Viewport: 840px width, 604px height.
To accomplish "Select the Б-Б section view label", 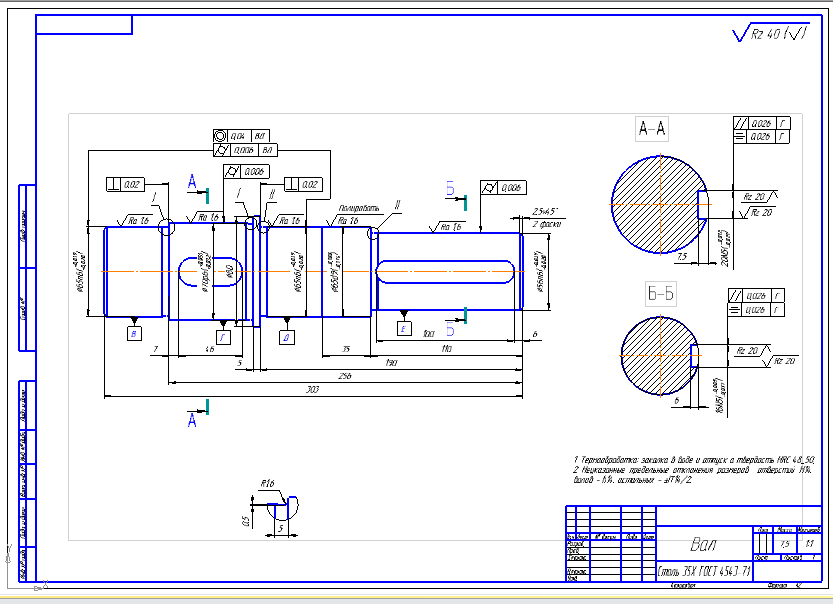I will coord(661,293).
